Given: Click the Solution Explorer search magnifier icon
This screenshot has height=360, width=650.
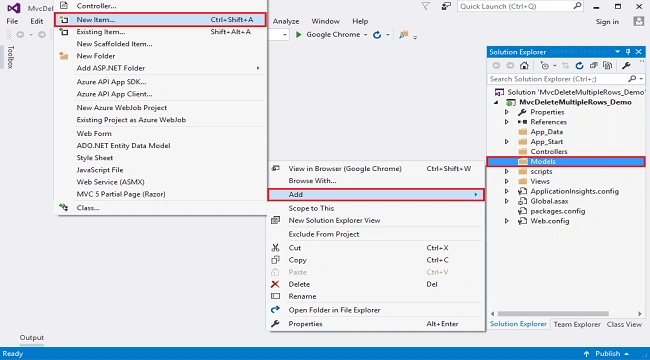Looking at the screenshot, I should click(x=632, y=79).
